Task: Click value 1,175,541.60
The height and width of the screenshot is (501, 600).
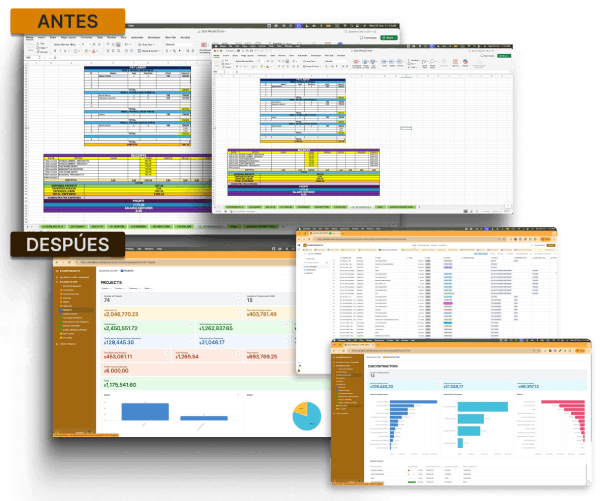Action: [x=120, y=385]
